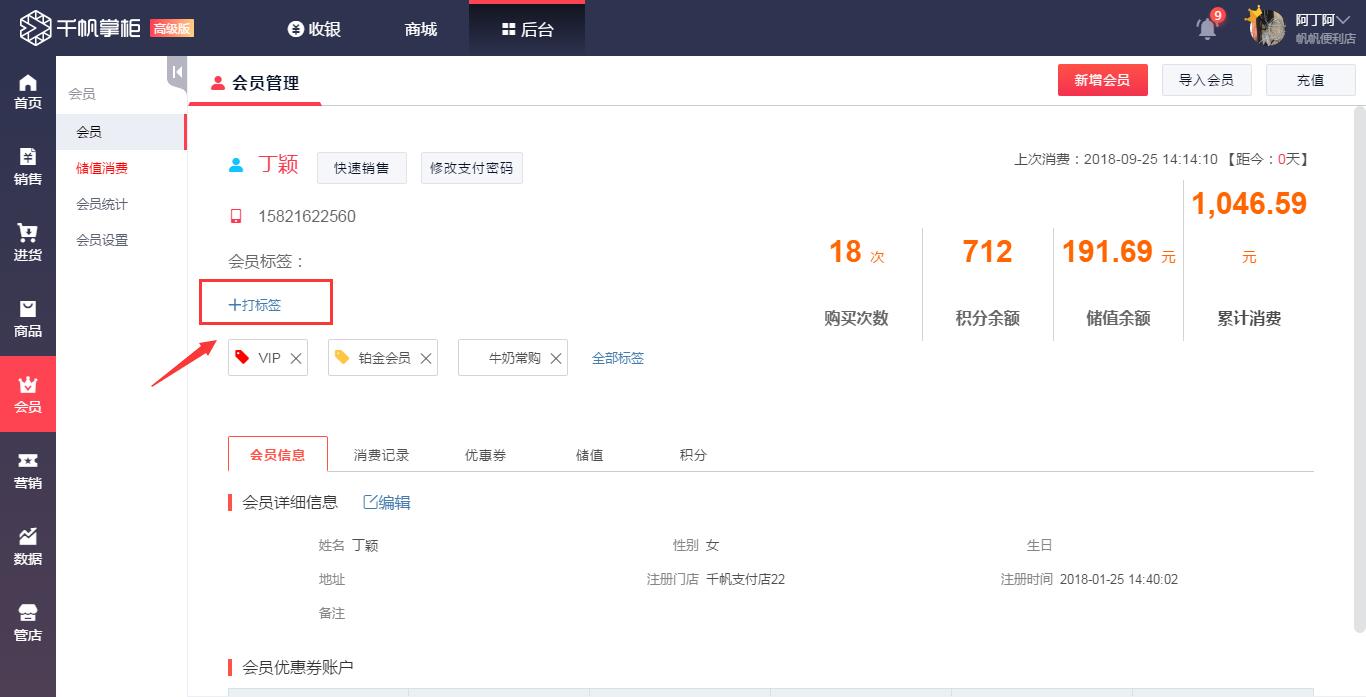Open the 数据 data analytics module

tap(28, 548)
